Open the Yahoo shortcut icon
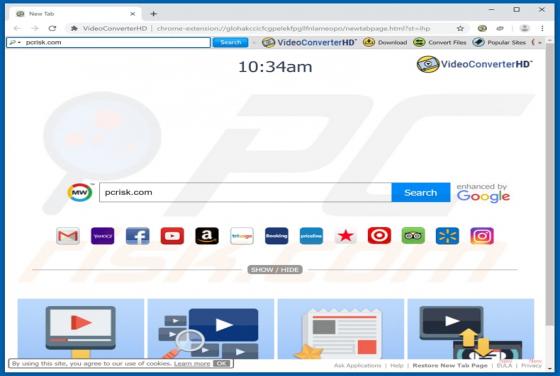This screenshot has height=376, width=560. coord(102,236)
